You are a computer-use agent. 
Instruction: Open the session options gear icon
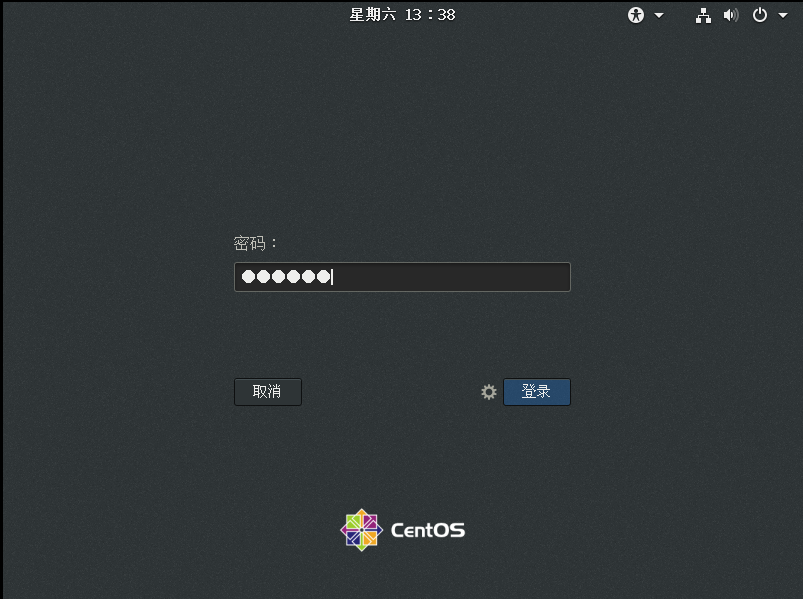(x=489, y=392)
